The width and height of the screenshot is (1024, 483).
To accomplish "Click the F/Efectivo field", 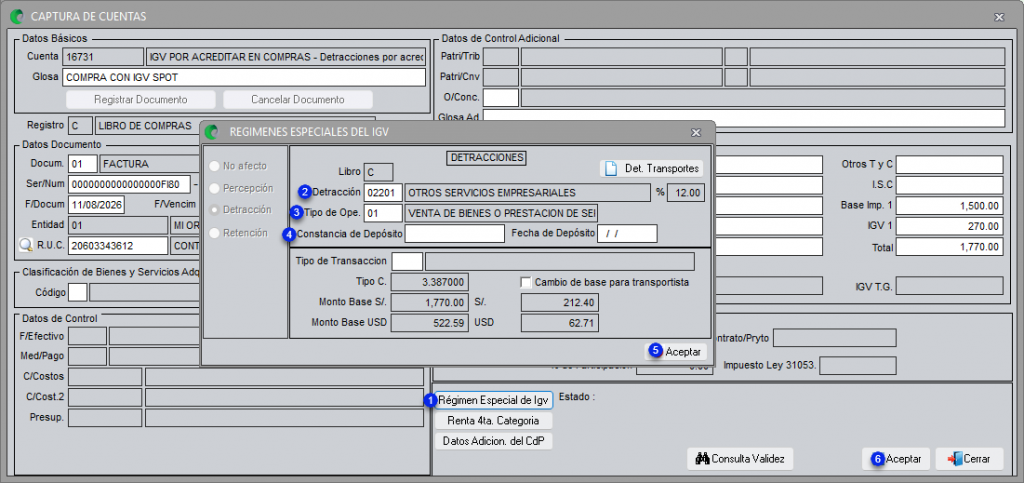I will coord(87,335).
